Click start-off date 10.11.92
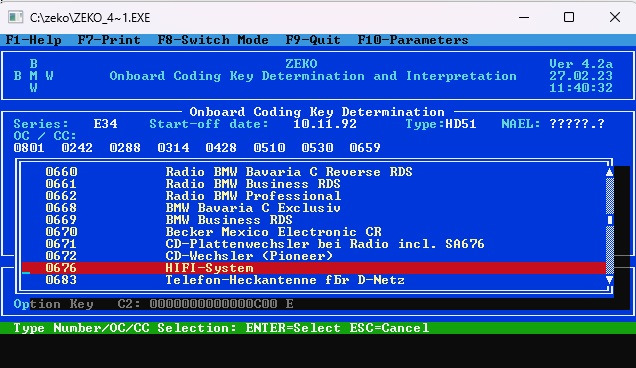This screenshot has height=368, width=636. pyautogui.click(x=325, y=124)
